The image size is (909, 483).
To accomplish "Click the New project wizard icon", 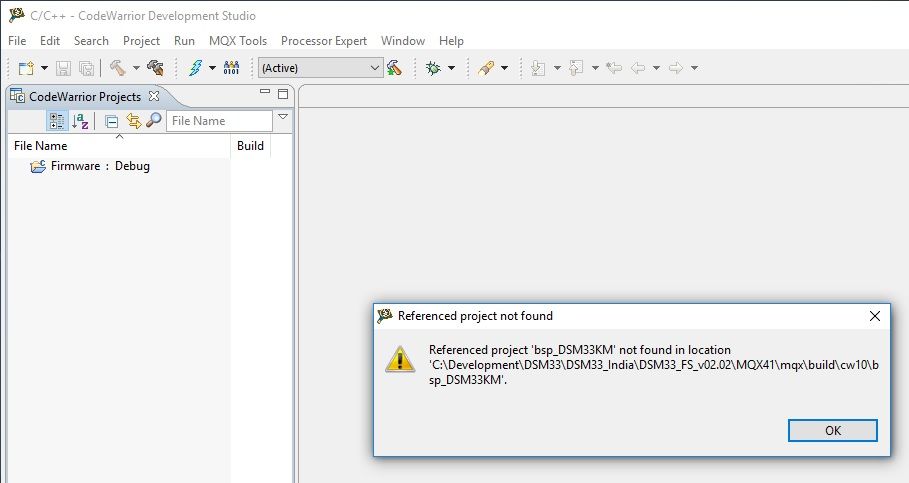I will point(26,68).
